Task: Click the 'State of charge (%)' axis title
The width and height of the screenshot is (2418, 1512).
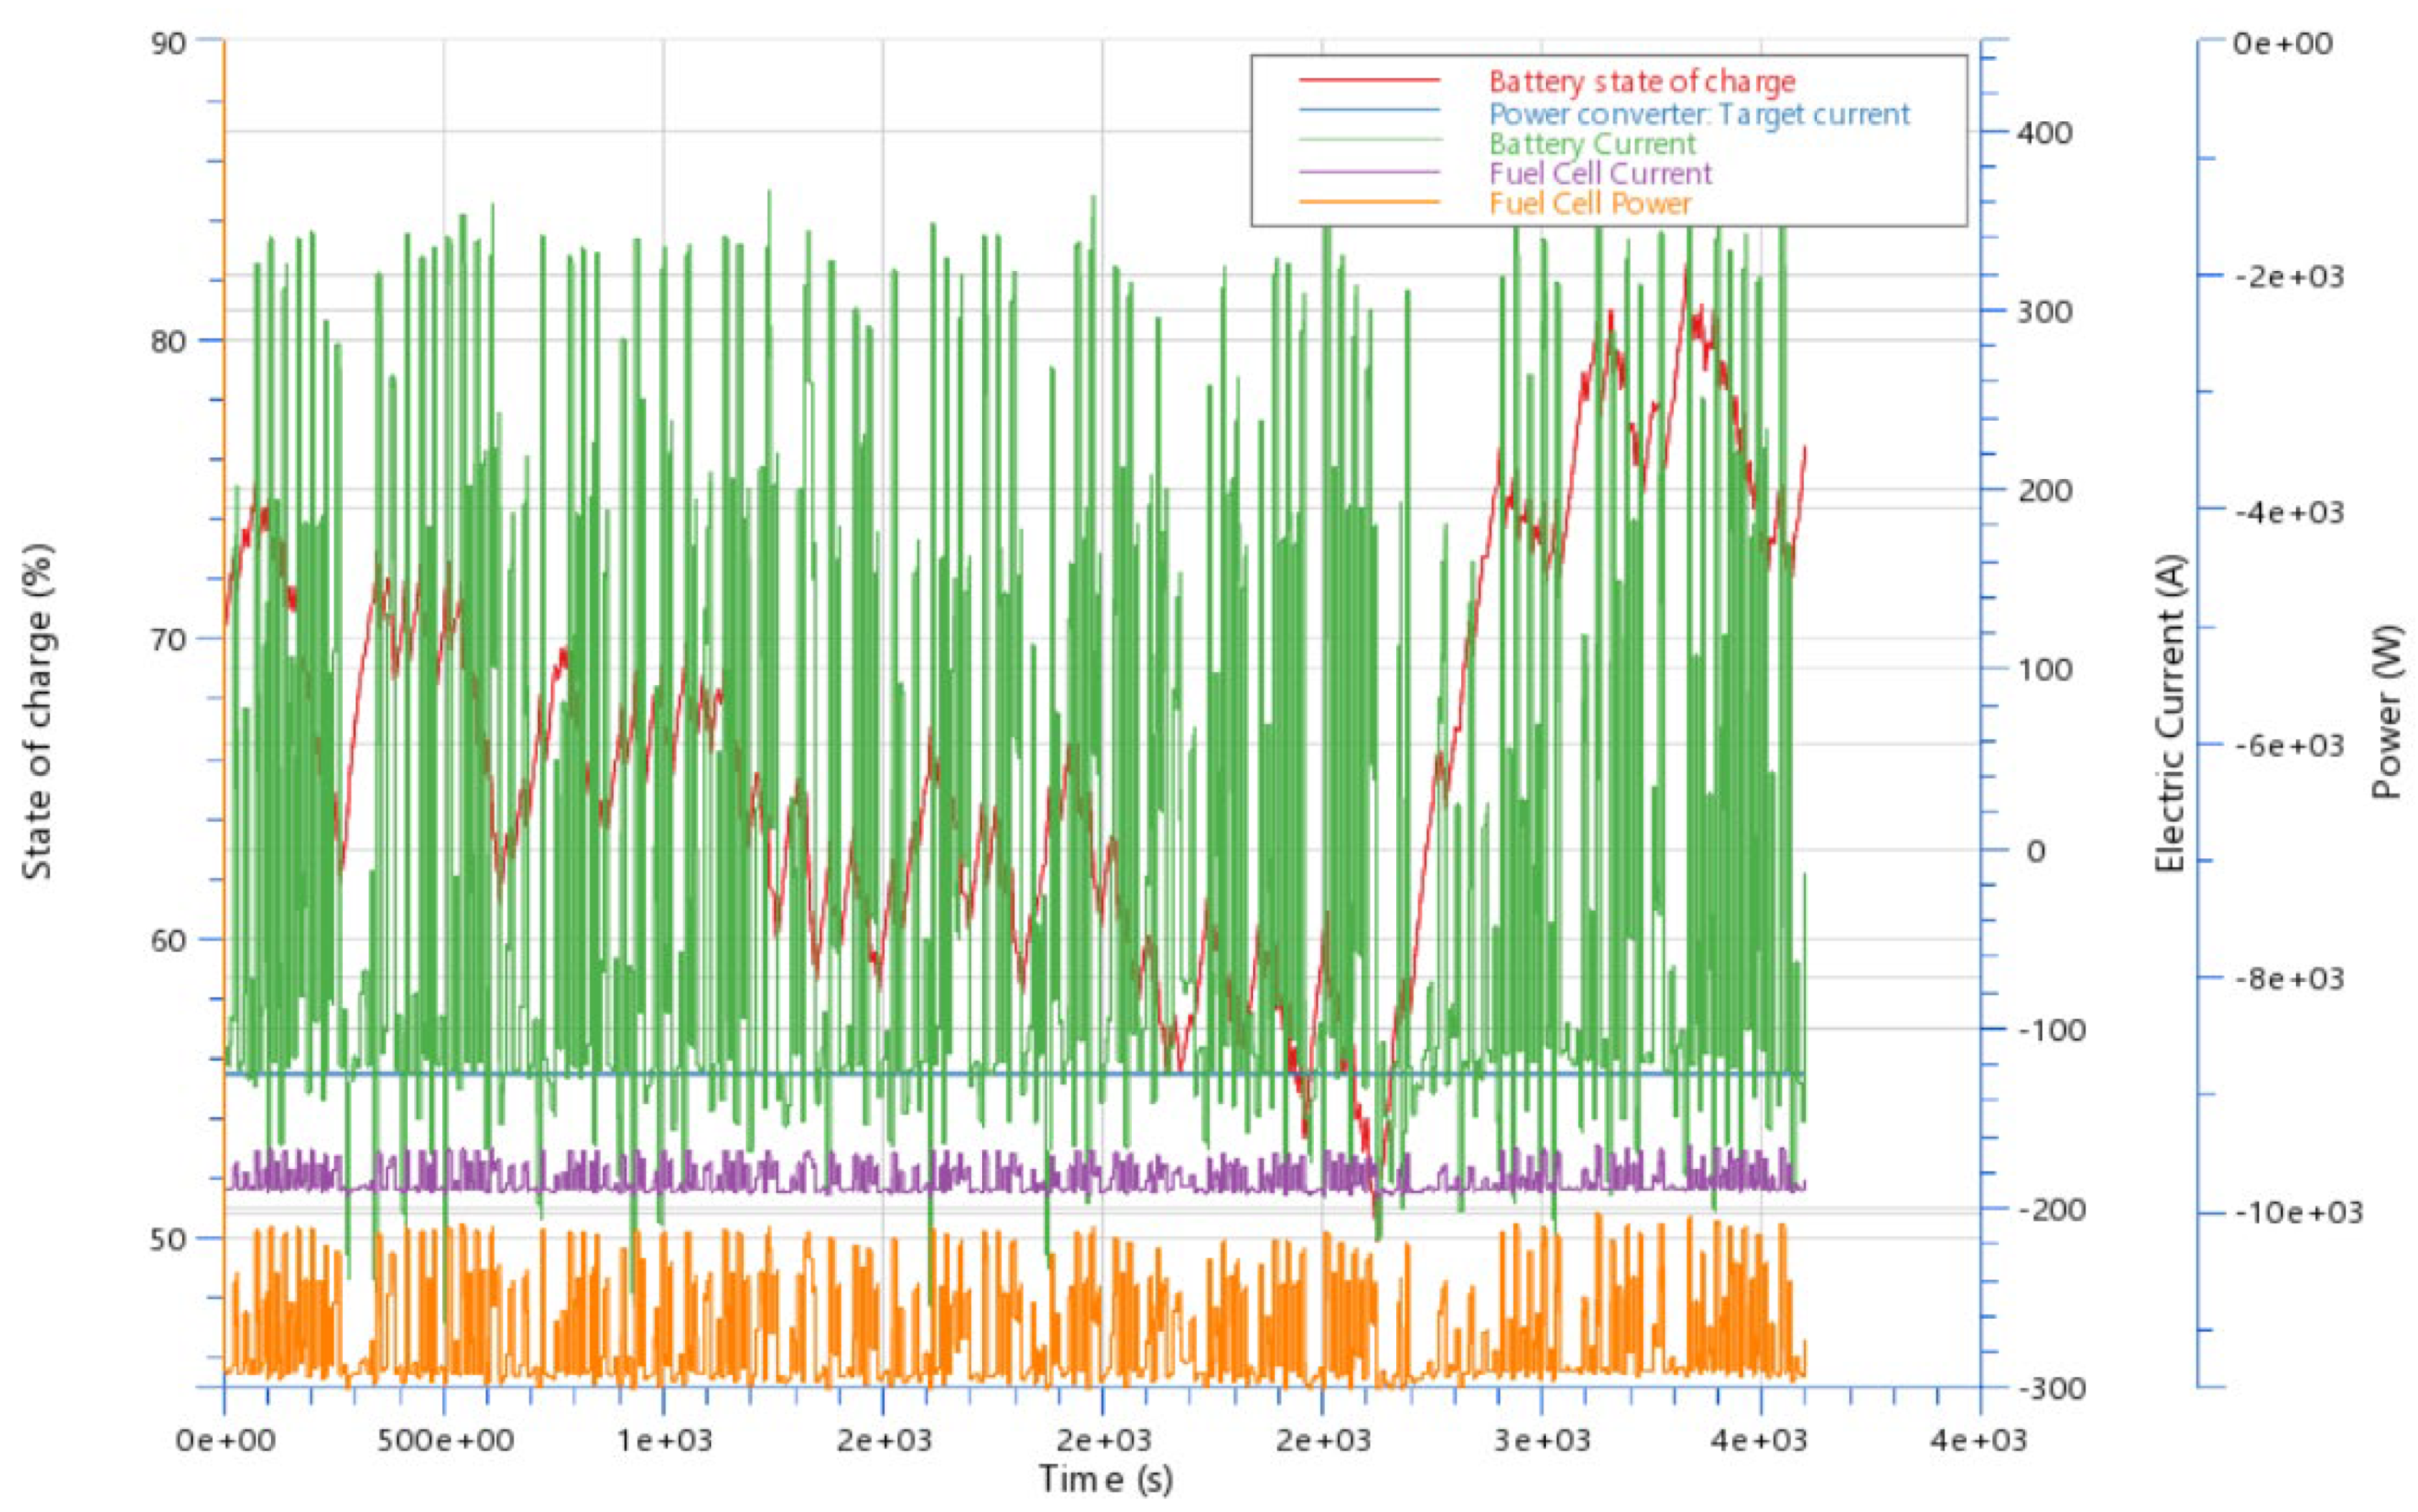Action: (x=38, y=712)
